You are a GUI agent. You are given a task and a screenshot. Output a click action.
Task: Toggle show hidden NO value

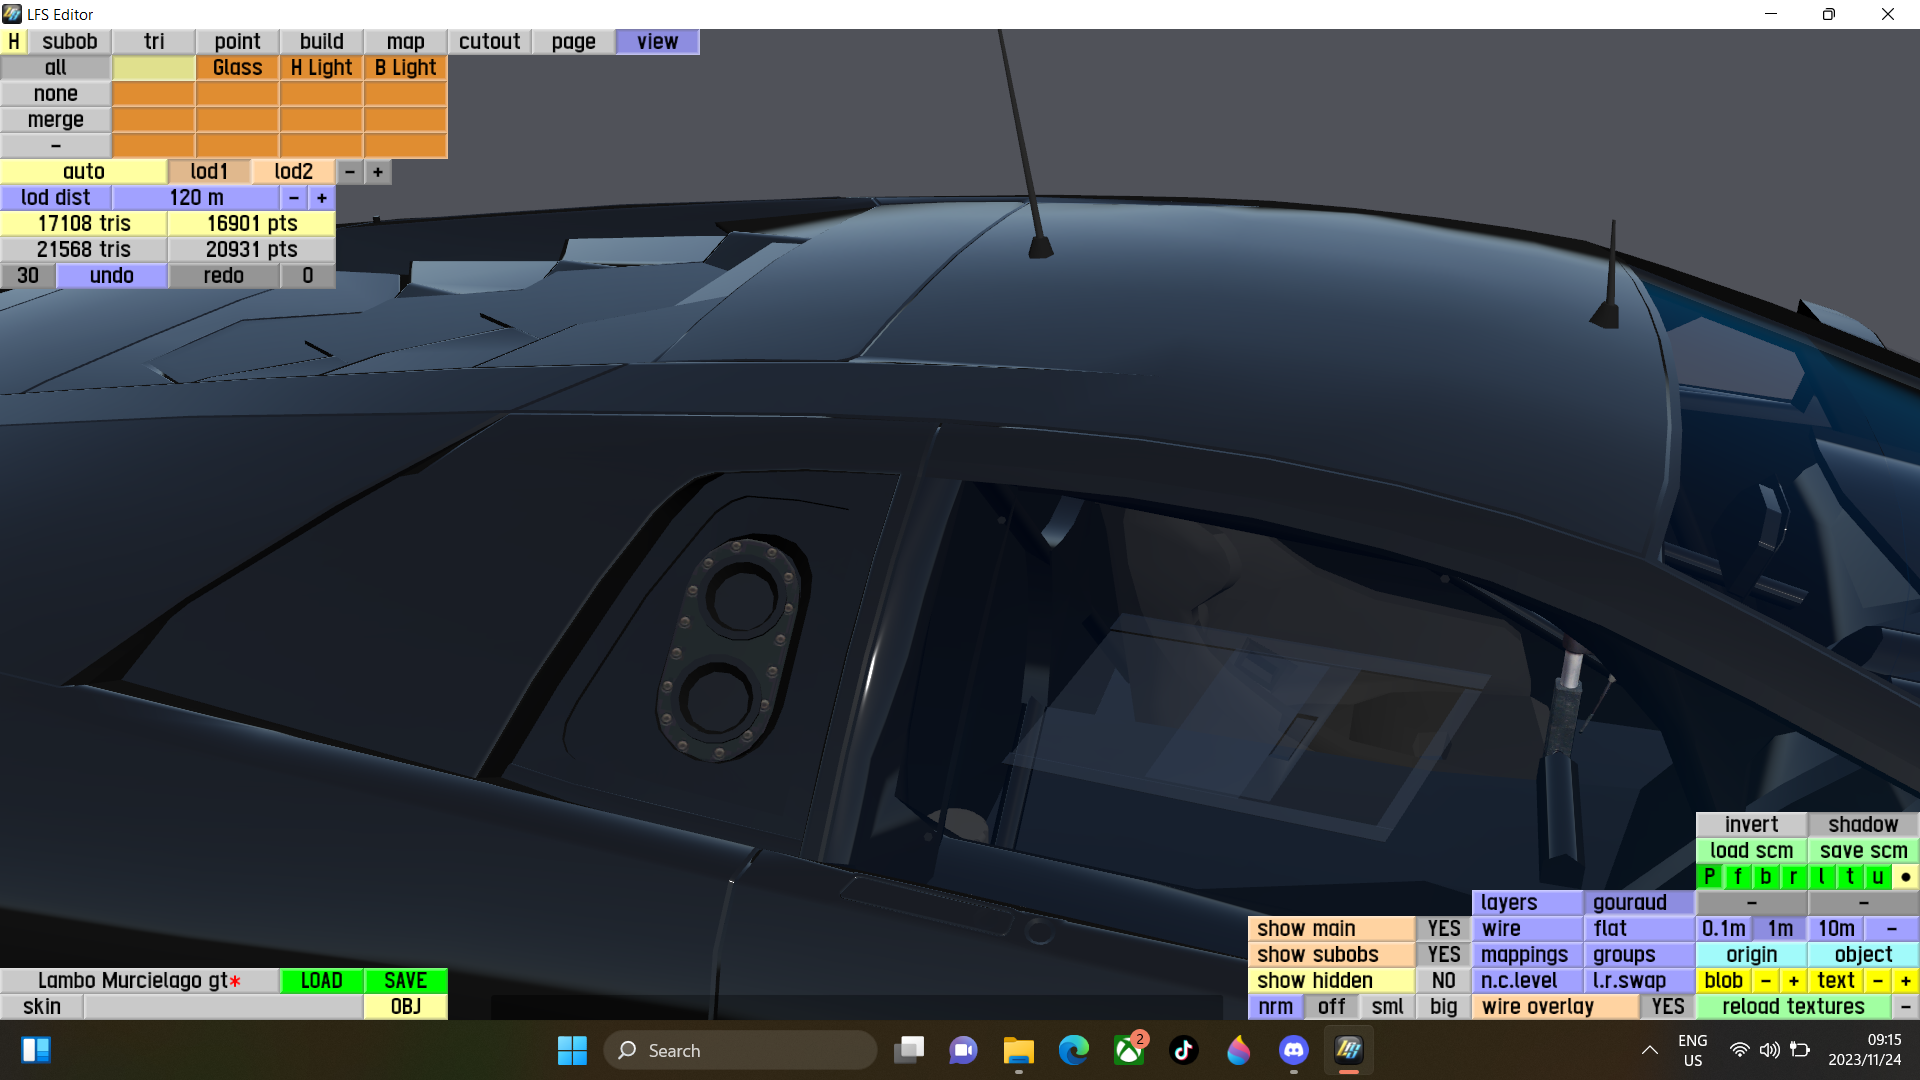(1443, 981)
